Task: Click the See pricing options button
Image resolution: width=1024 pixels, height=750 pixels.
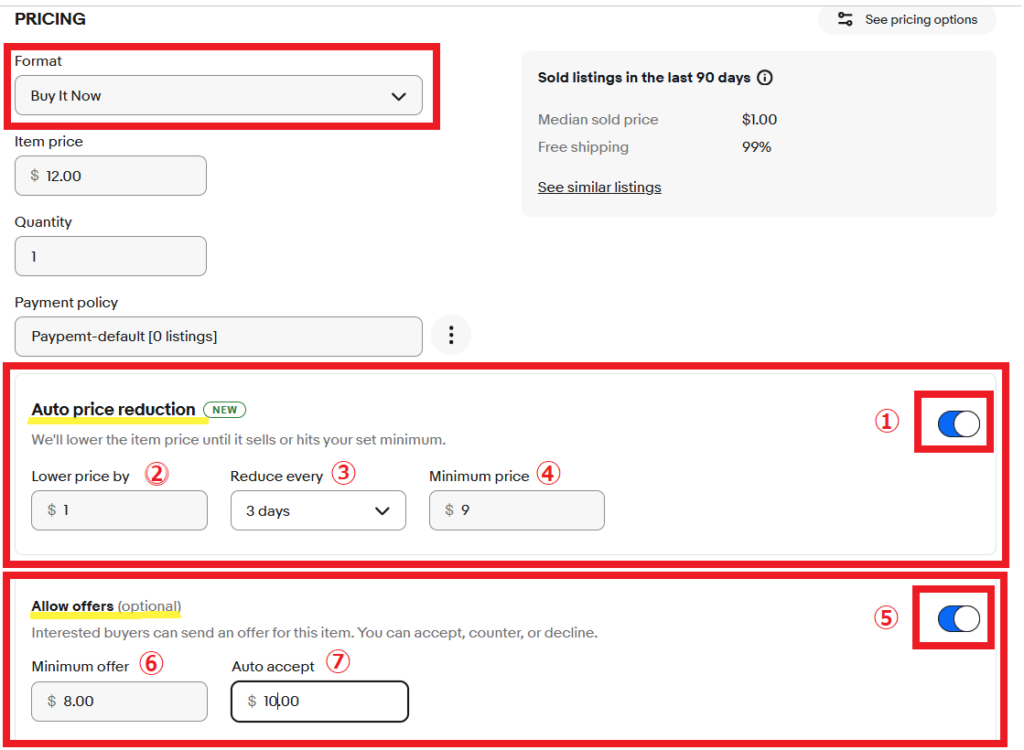Action: pos(908,20)
